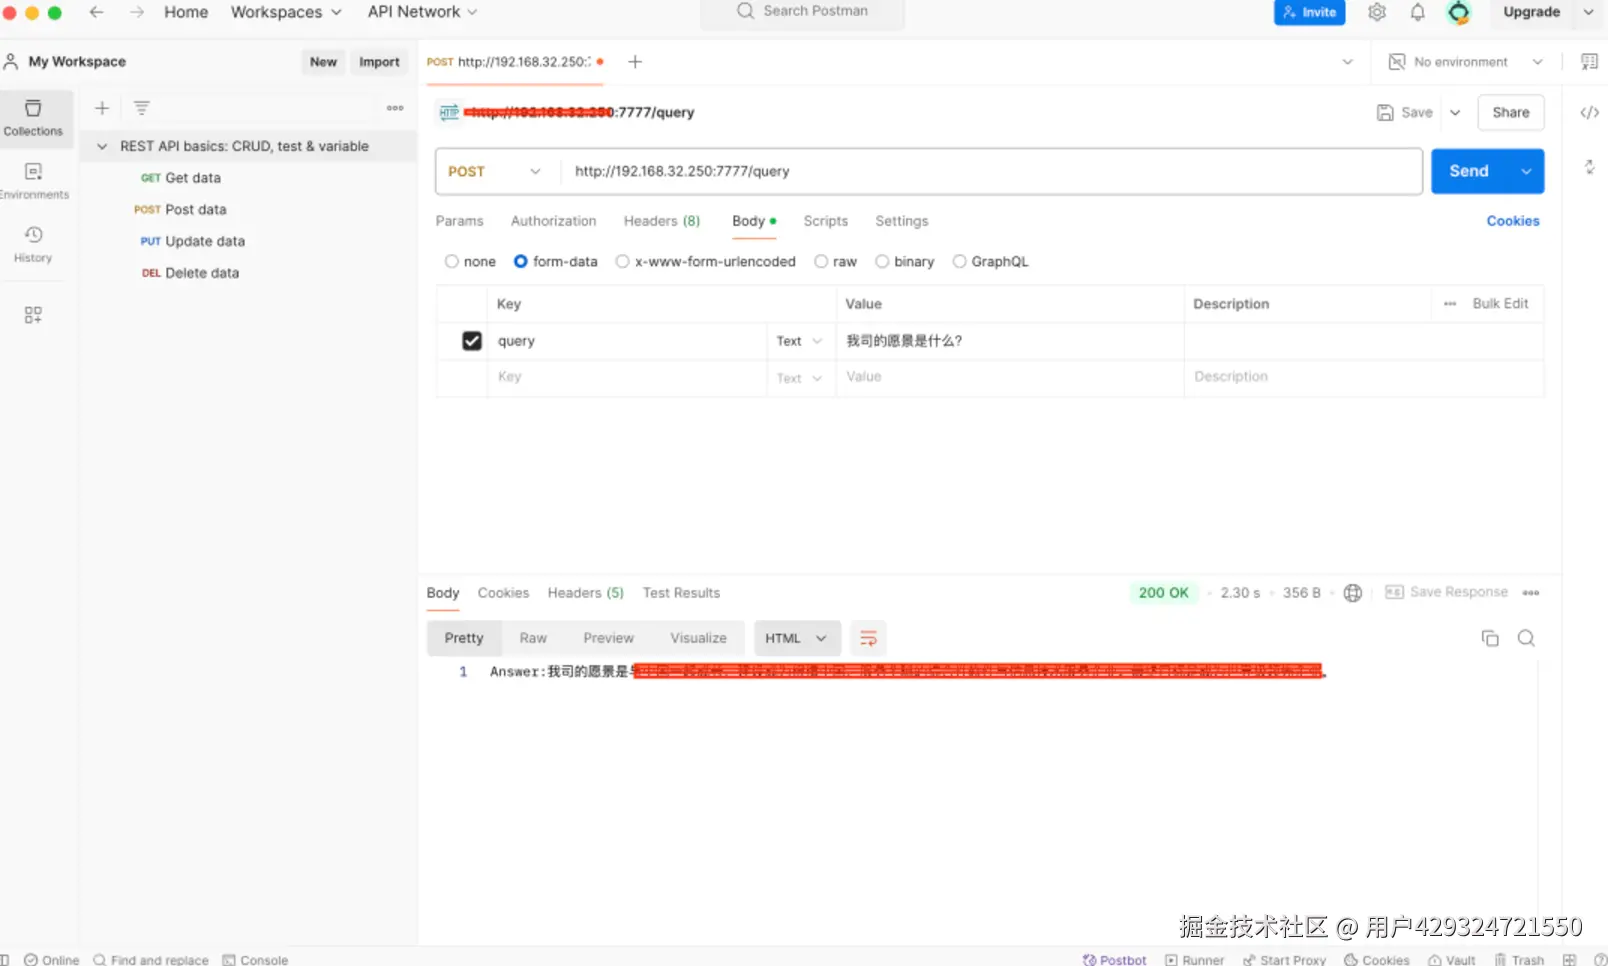Open the code snippet panel
This screenshot has height=966, width=1608.
1589,113
